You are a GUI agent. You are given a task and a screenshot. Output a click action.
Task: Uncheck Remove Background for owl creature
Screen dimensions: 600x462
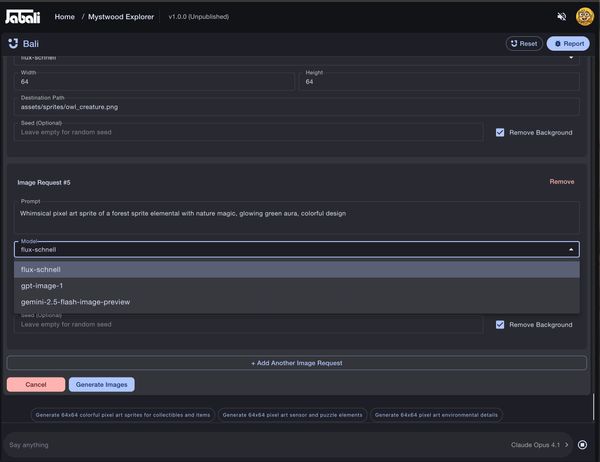[x=501, y=132]
